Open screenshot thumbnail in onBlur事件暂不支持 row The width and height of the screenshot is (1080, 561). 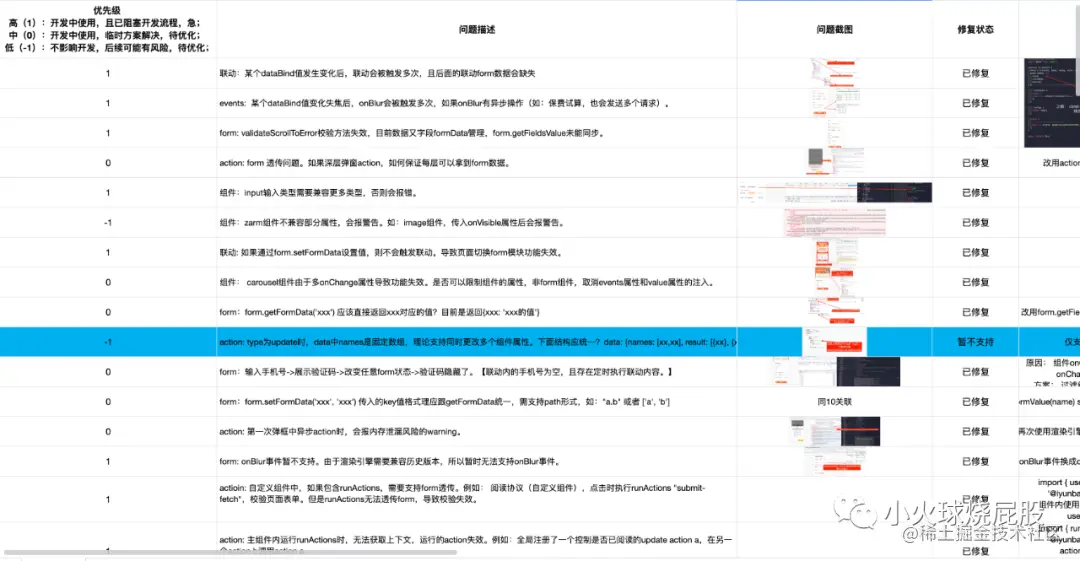coord(835,461)
